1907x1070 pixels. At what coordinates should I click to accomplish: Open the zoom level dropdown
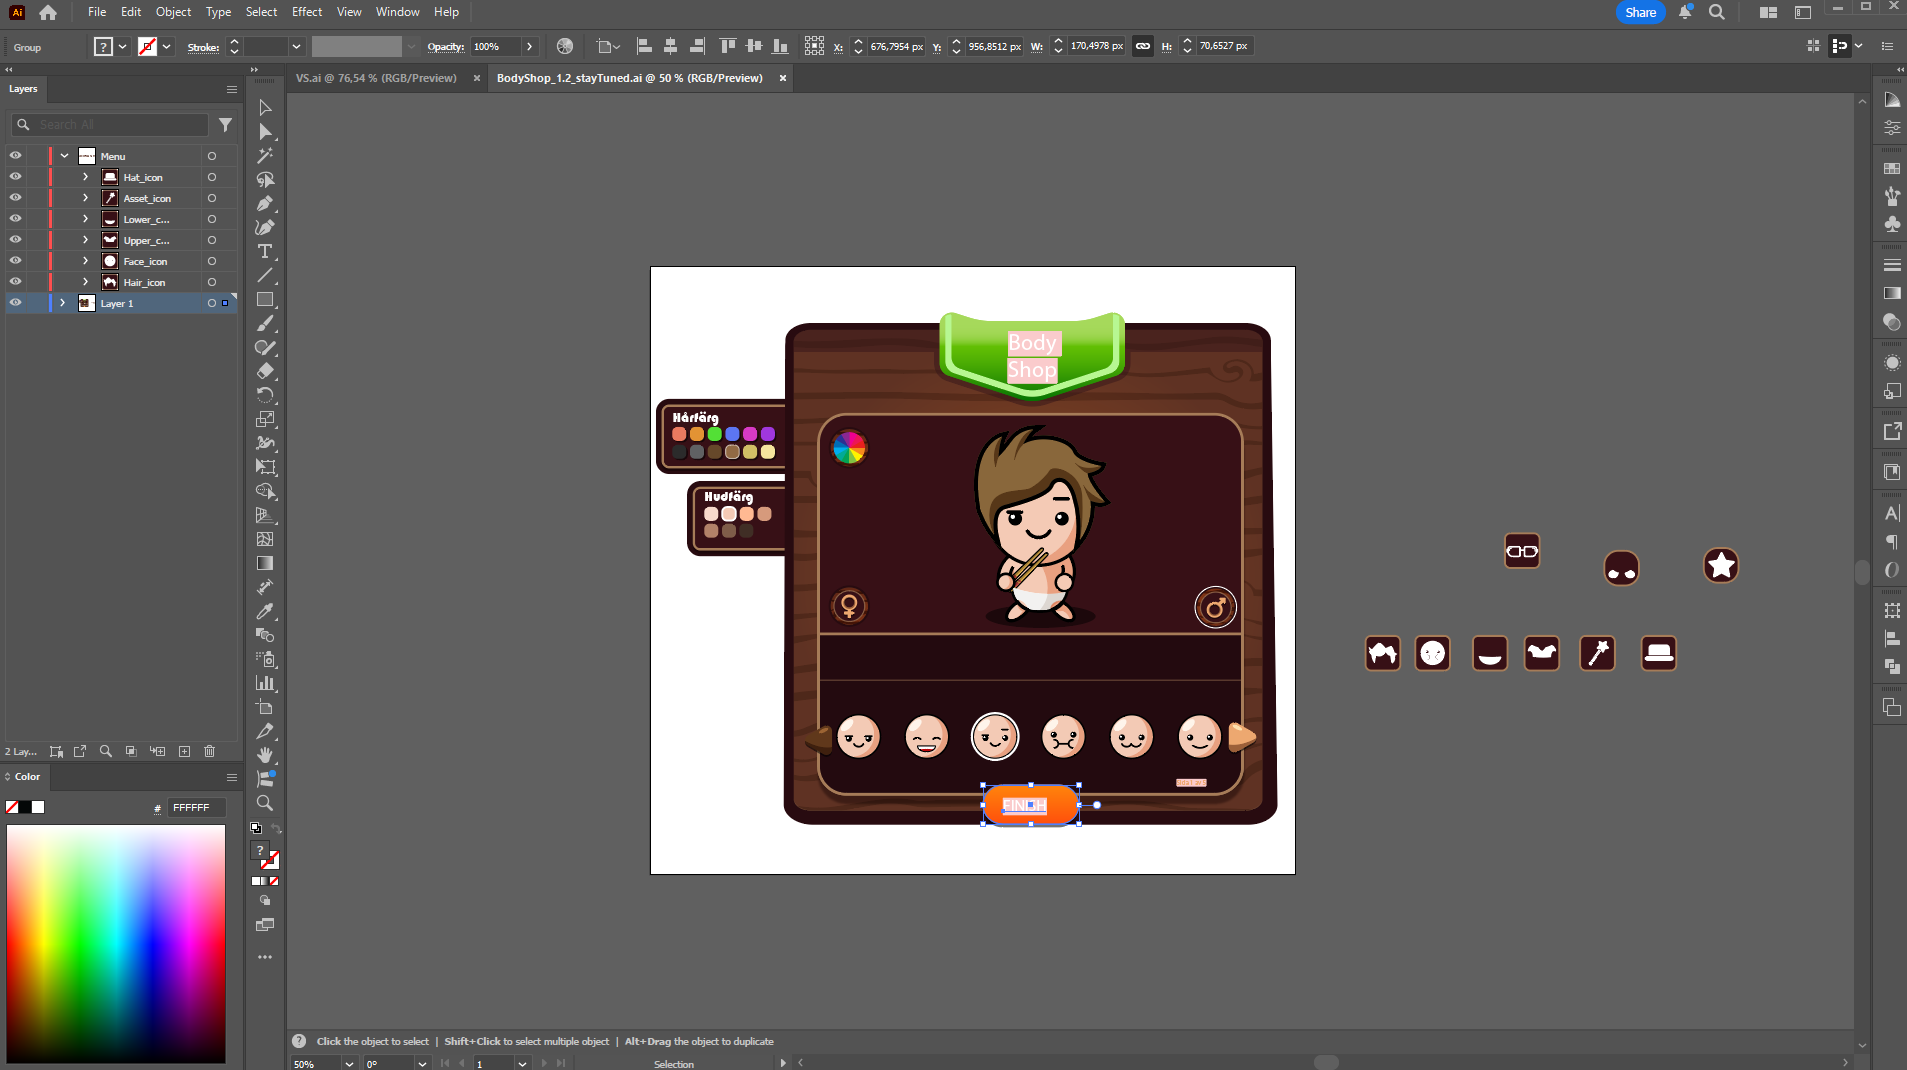(349, 1064)
